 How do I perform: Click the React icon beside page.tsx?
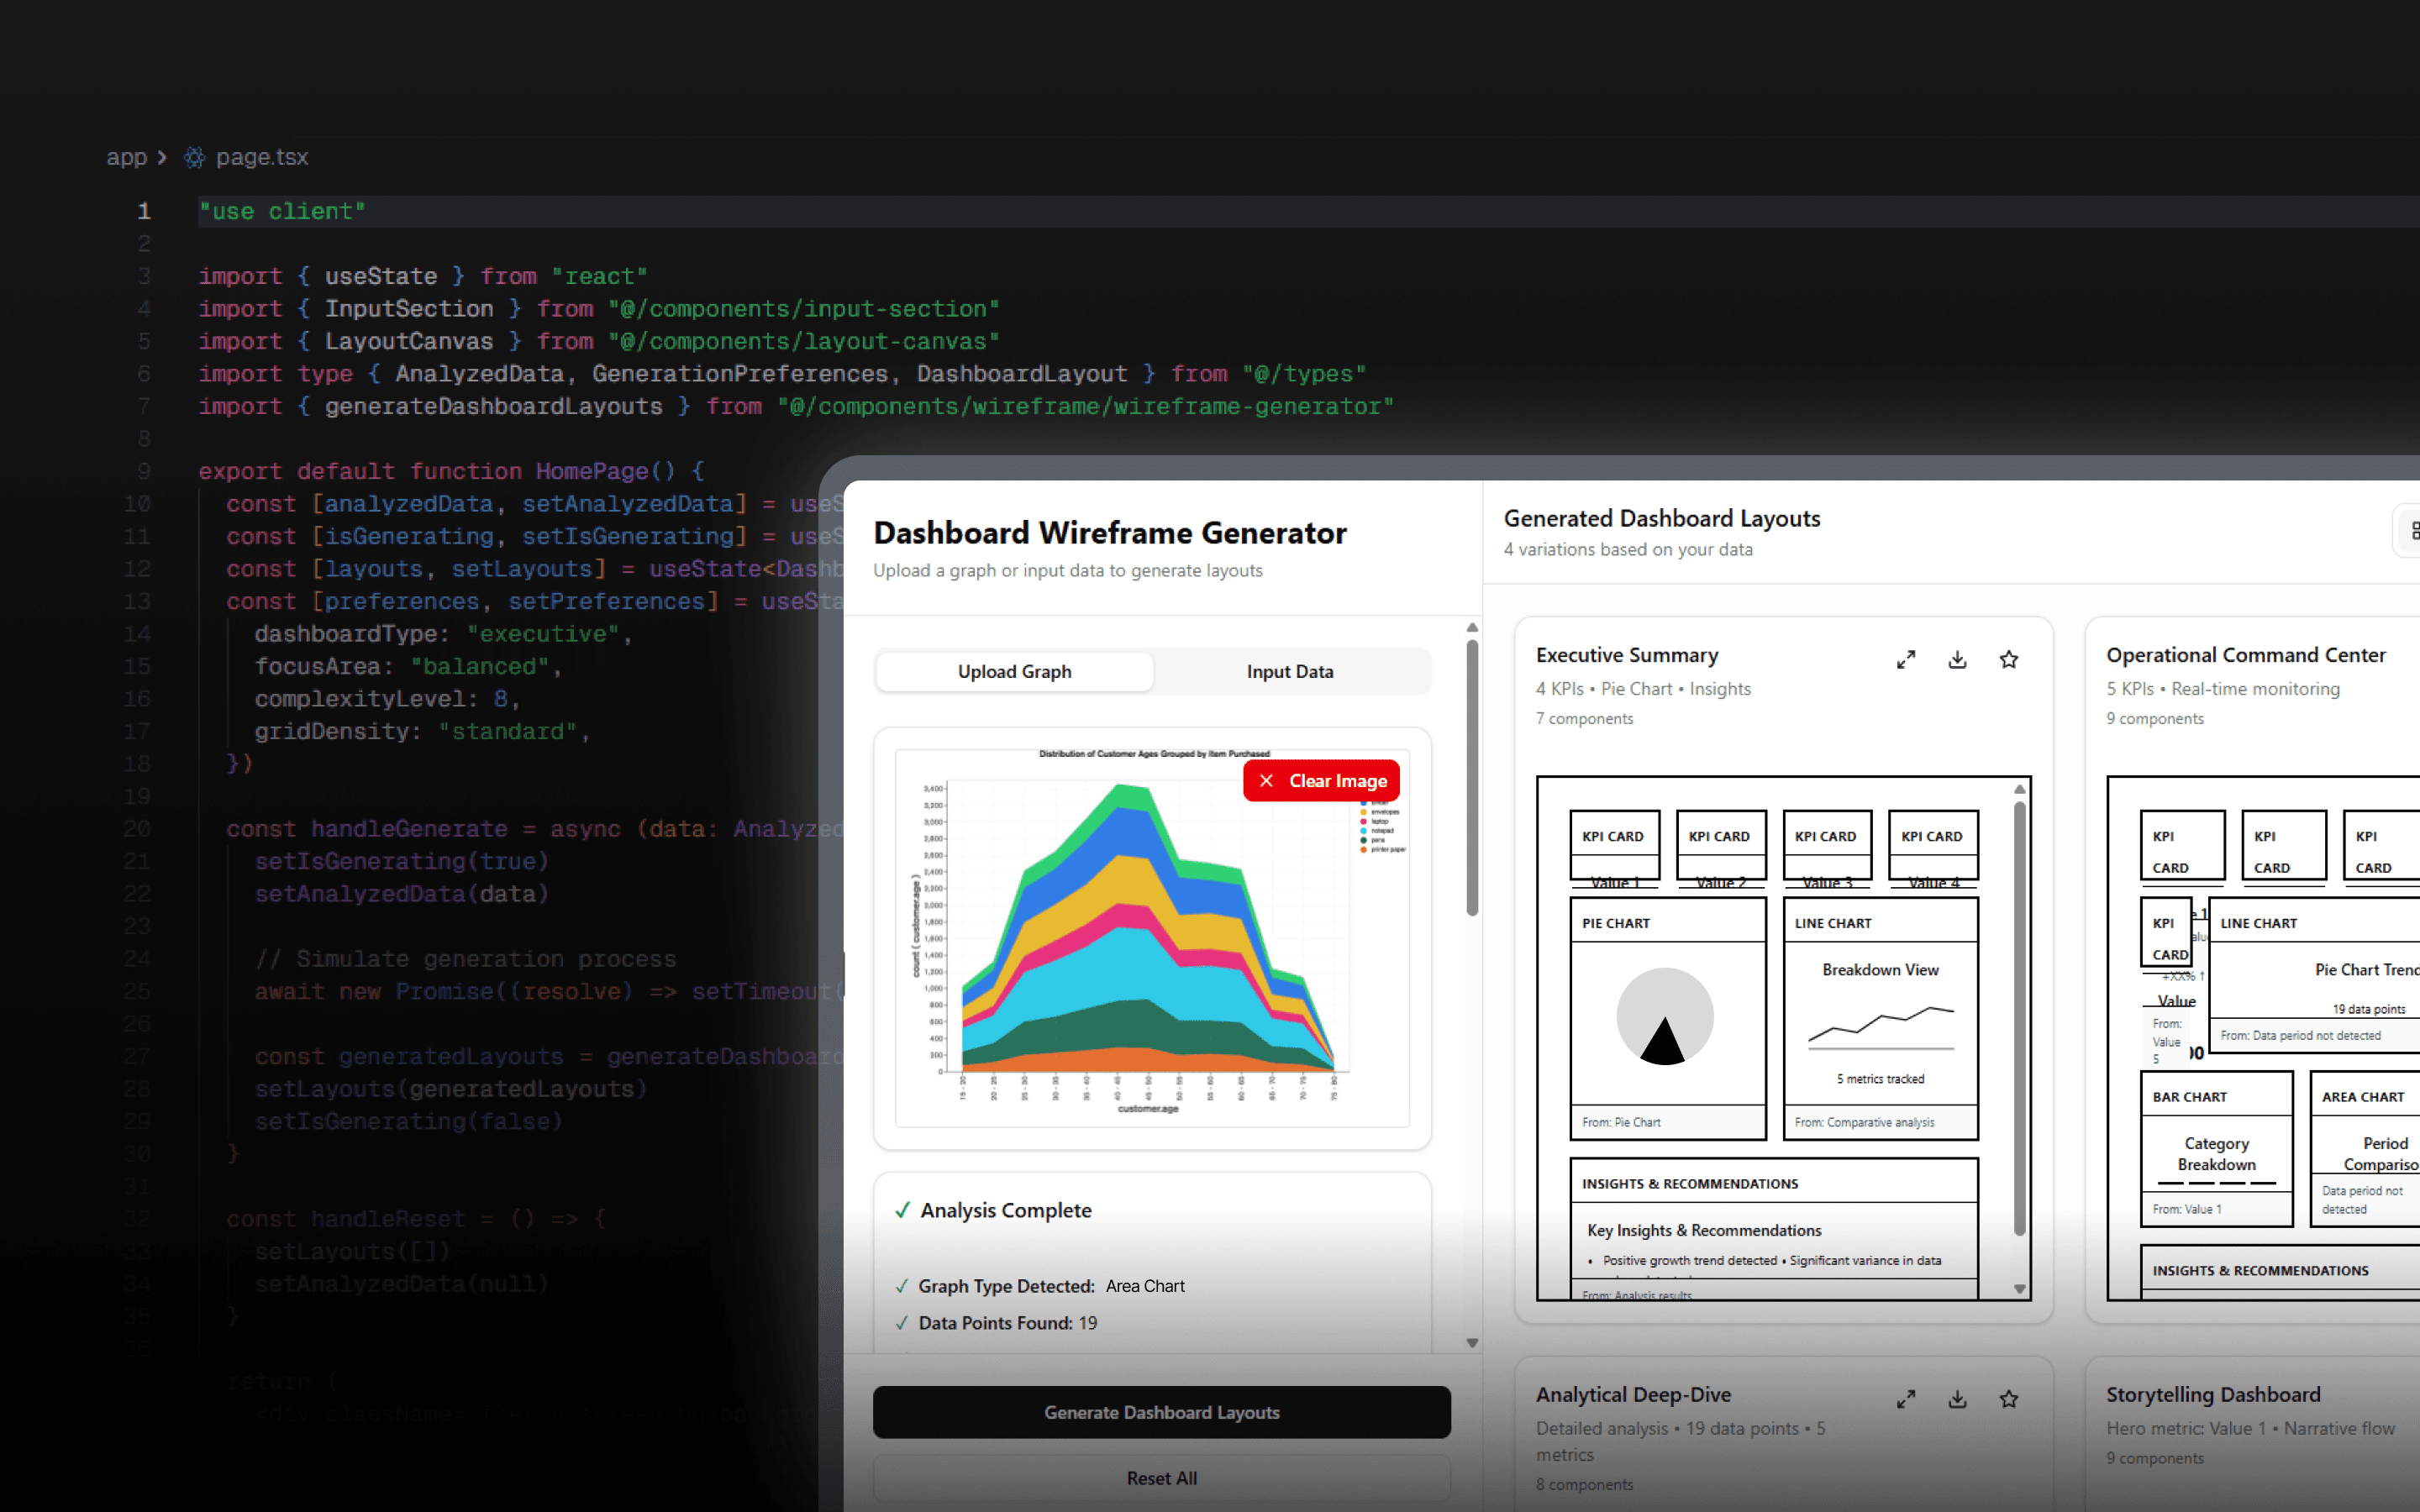point(194,157)
